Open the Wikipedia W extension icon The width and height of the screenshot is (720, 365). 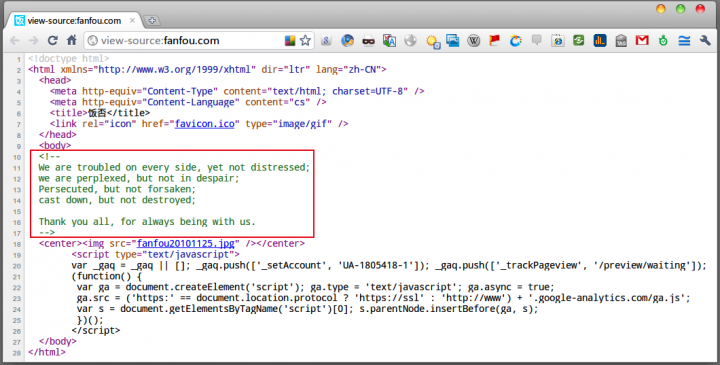point(473,40)
